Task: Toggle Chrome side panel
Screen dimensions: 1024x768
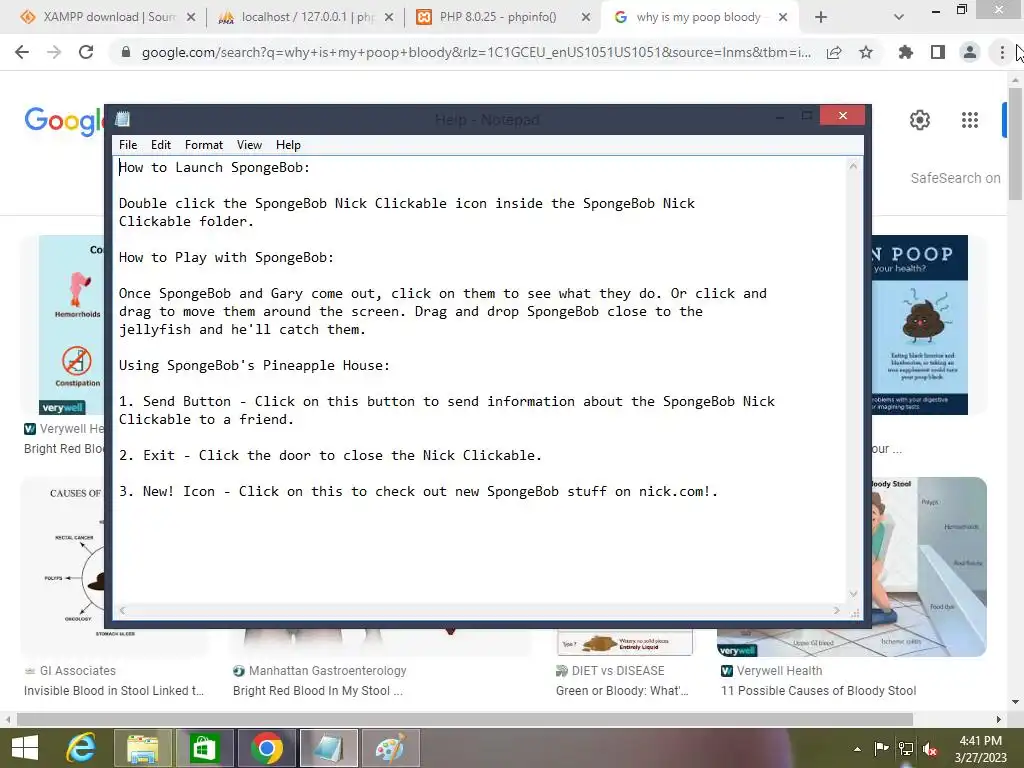Action: click(x=938, y=52)
